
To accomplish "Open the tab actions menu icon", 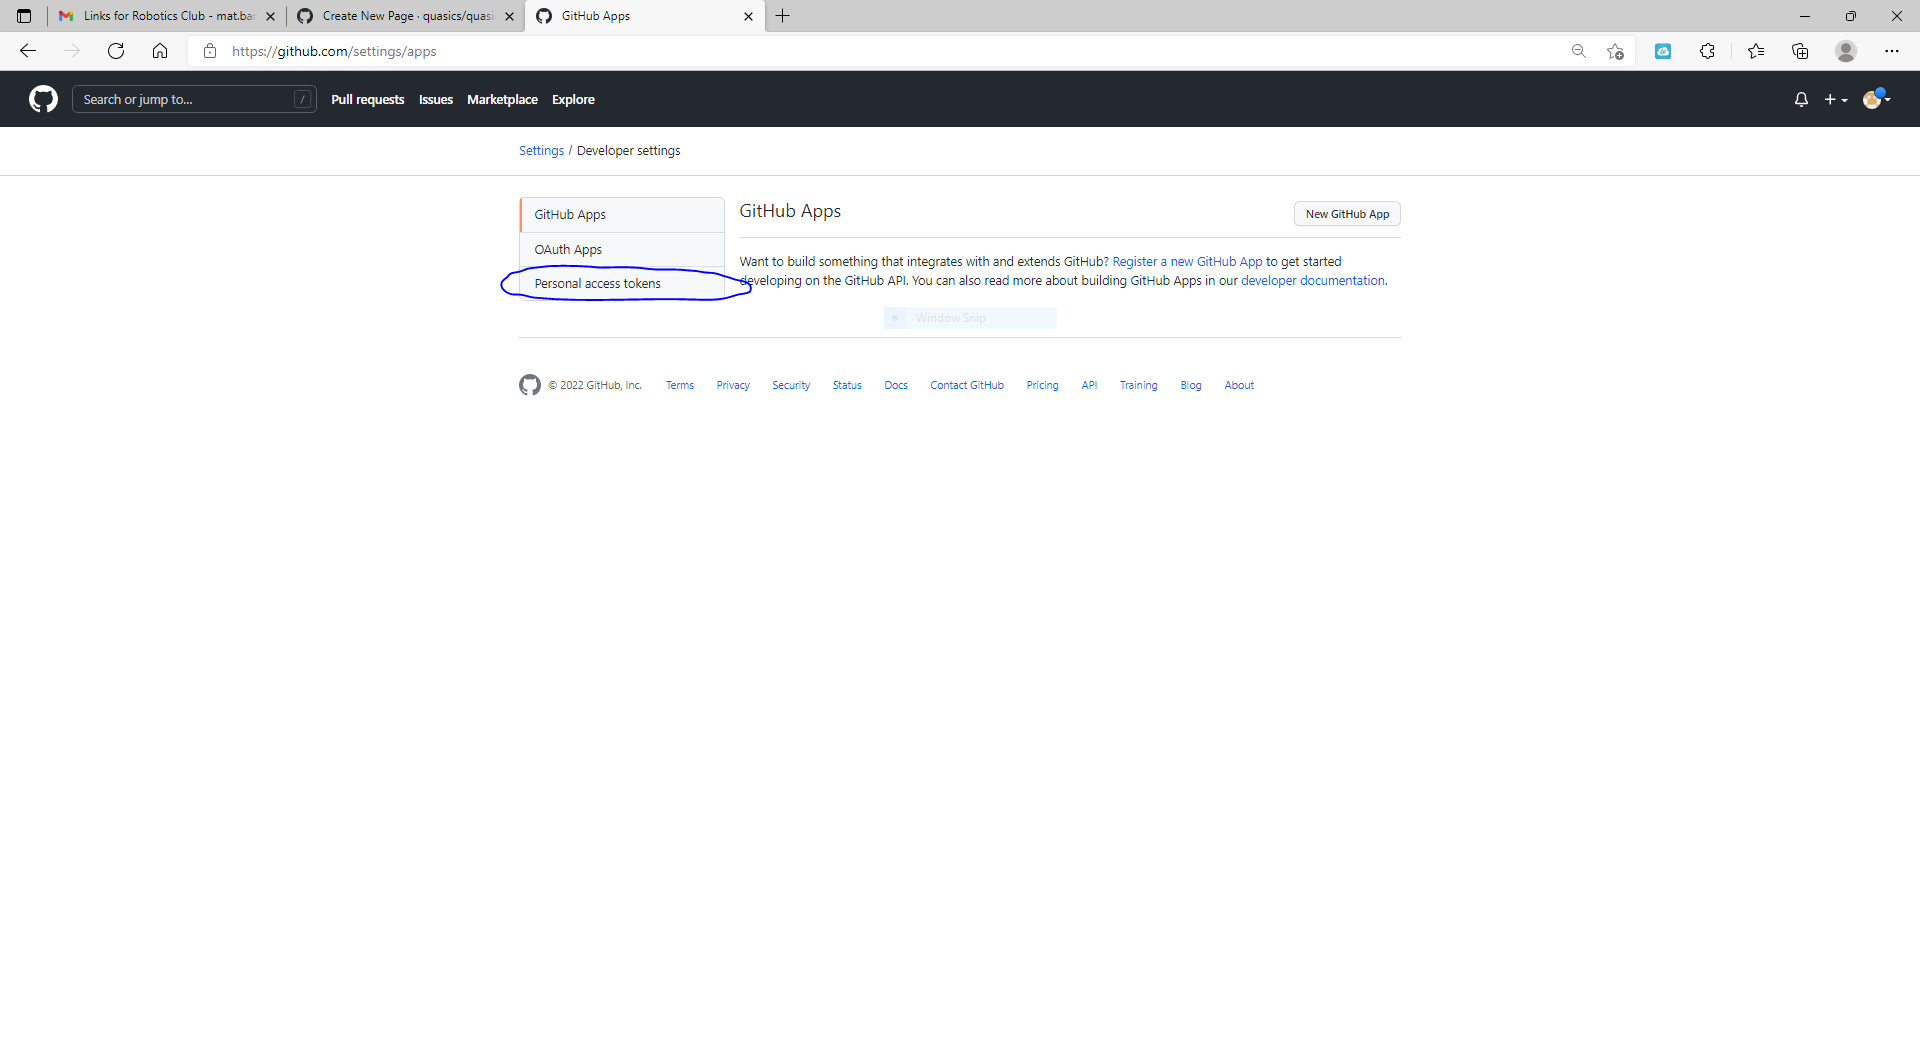I will (24, 16).
